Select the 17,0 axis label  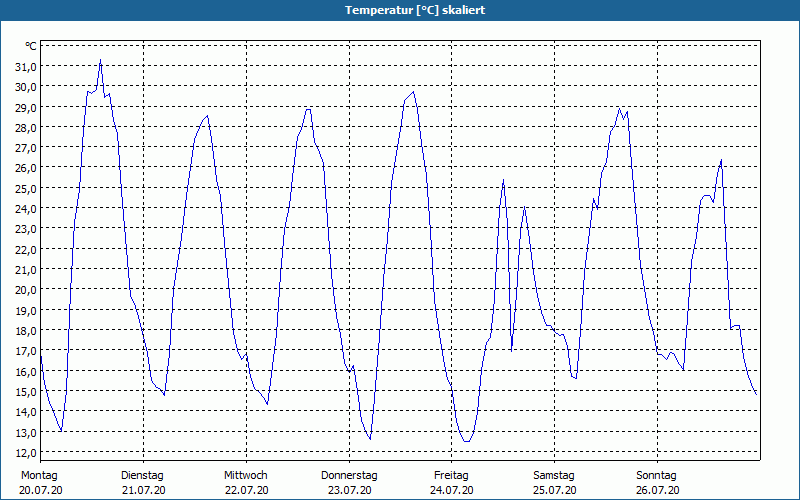coord(27,351)
